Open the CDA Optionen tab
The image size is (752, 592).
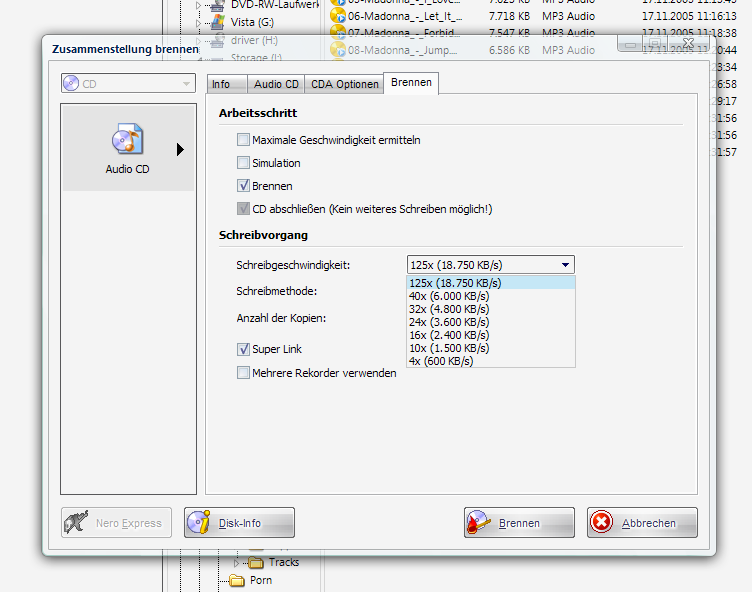[344, 85]
